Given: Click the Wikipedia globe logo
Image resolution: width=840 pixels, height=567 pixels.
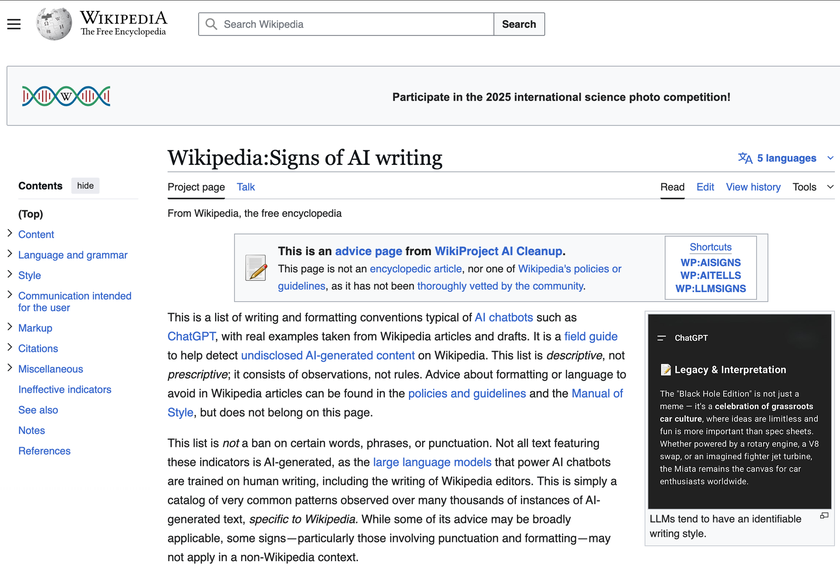Looking at the screenshot, I should pos(54,24).
